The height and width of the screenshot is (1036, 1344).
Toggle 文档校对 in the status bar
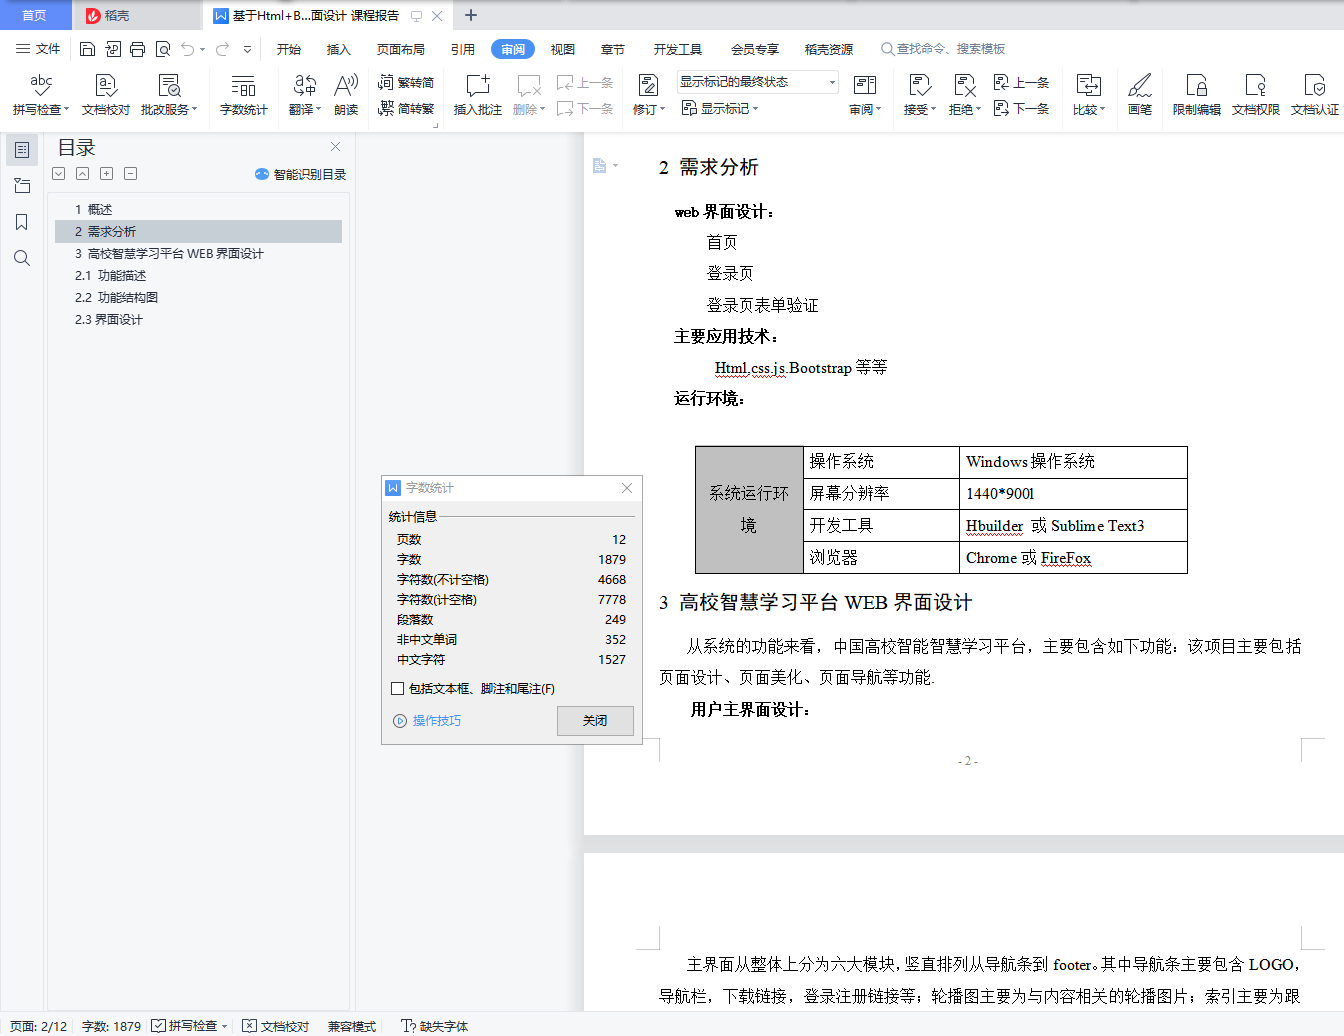click(276, 1026)
